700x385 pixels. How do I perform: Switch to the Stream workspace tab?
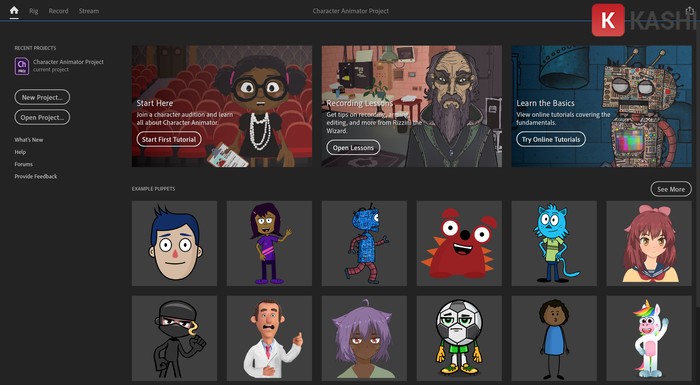(89, 11)
